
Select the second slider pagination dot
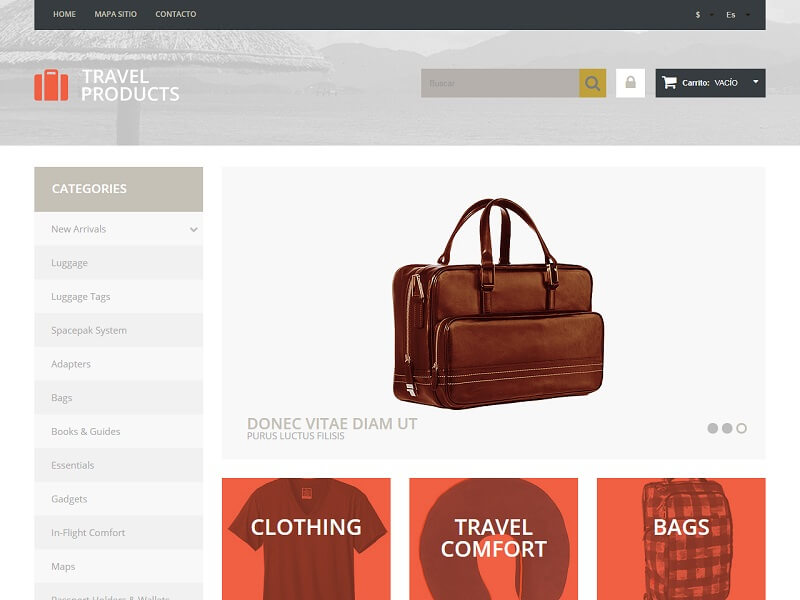point(727,429)
